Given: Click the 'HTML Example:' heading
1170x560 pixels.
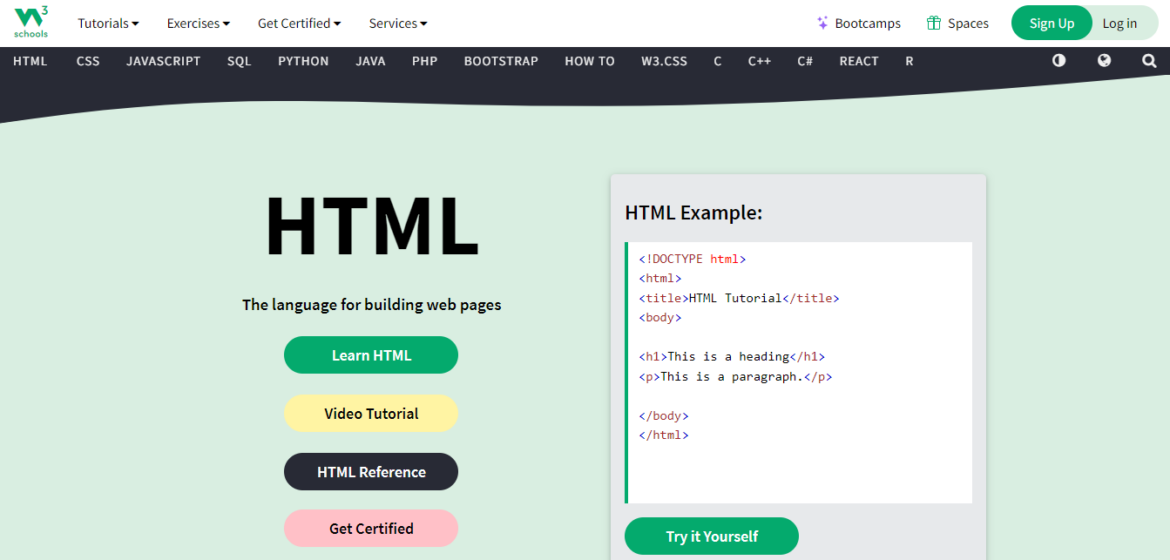Looking at the screenshot, I should (694, 214).
